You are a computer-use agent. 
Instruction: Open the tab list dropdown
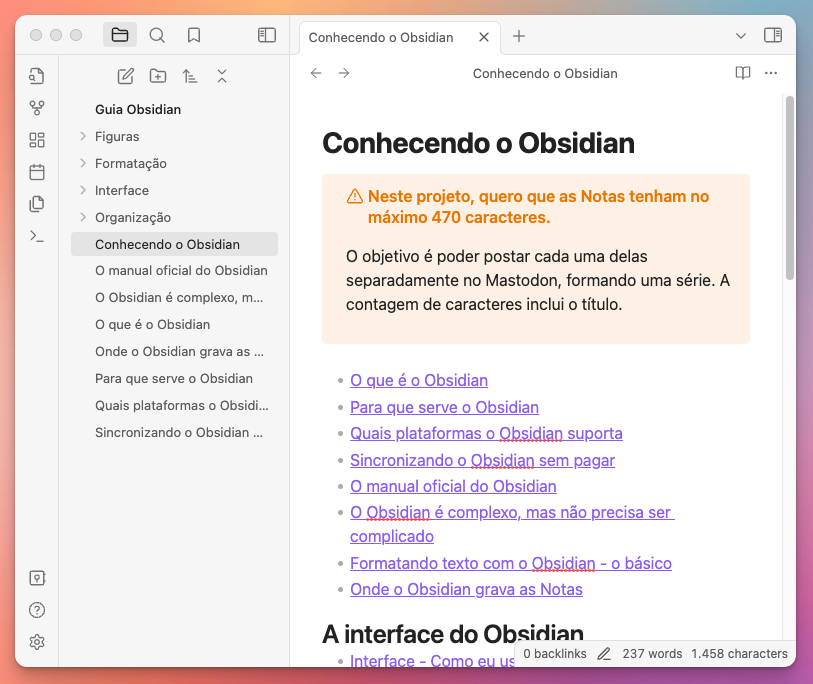point(740,35)
